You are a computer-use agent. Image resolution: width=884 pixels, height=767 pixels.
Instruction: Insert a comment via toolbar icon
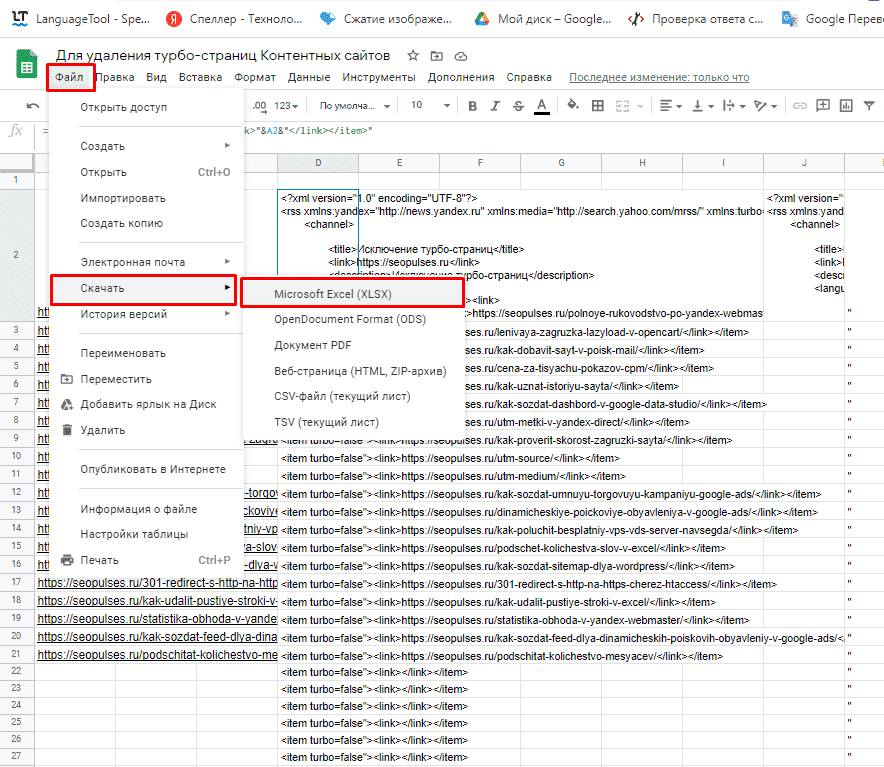coord(823,105)
